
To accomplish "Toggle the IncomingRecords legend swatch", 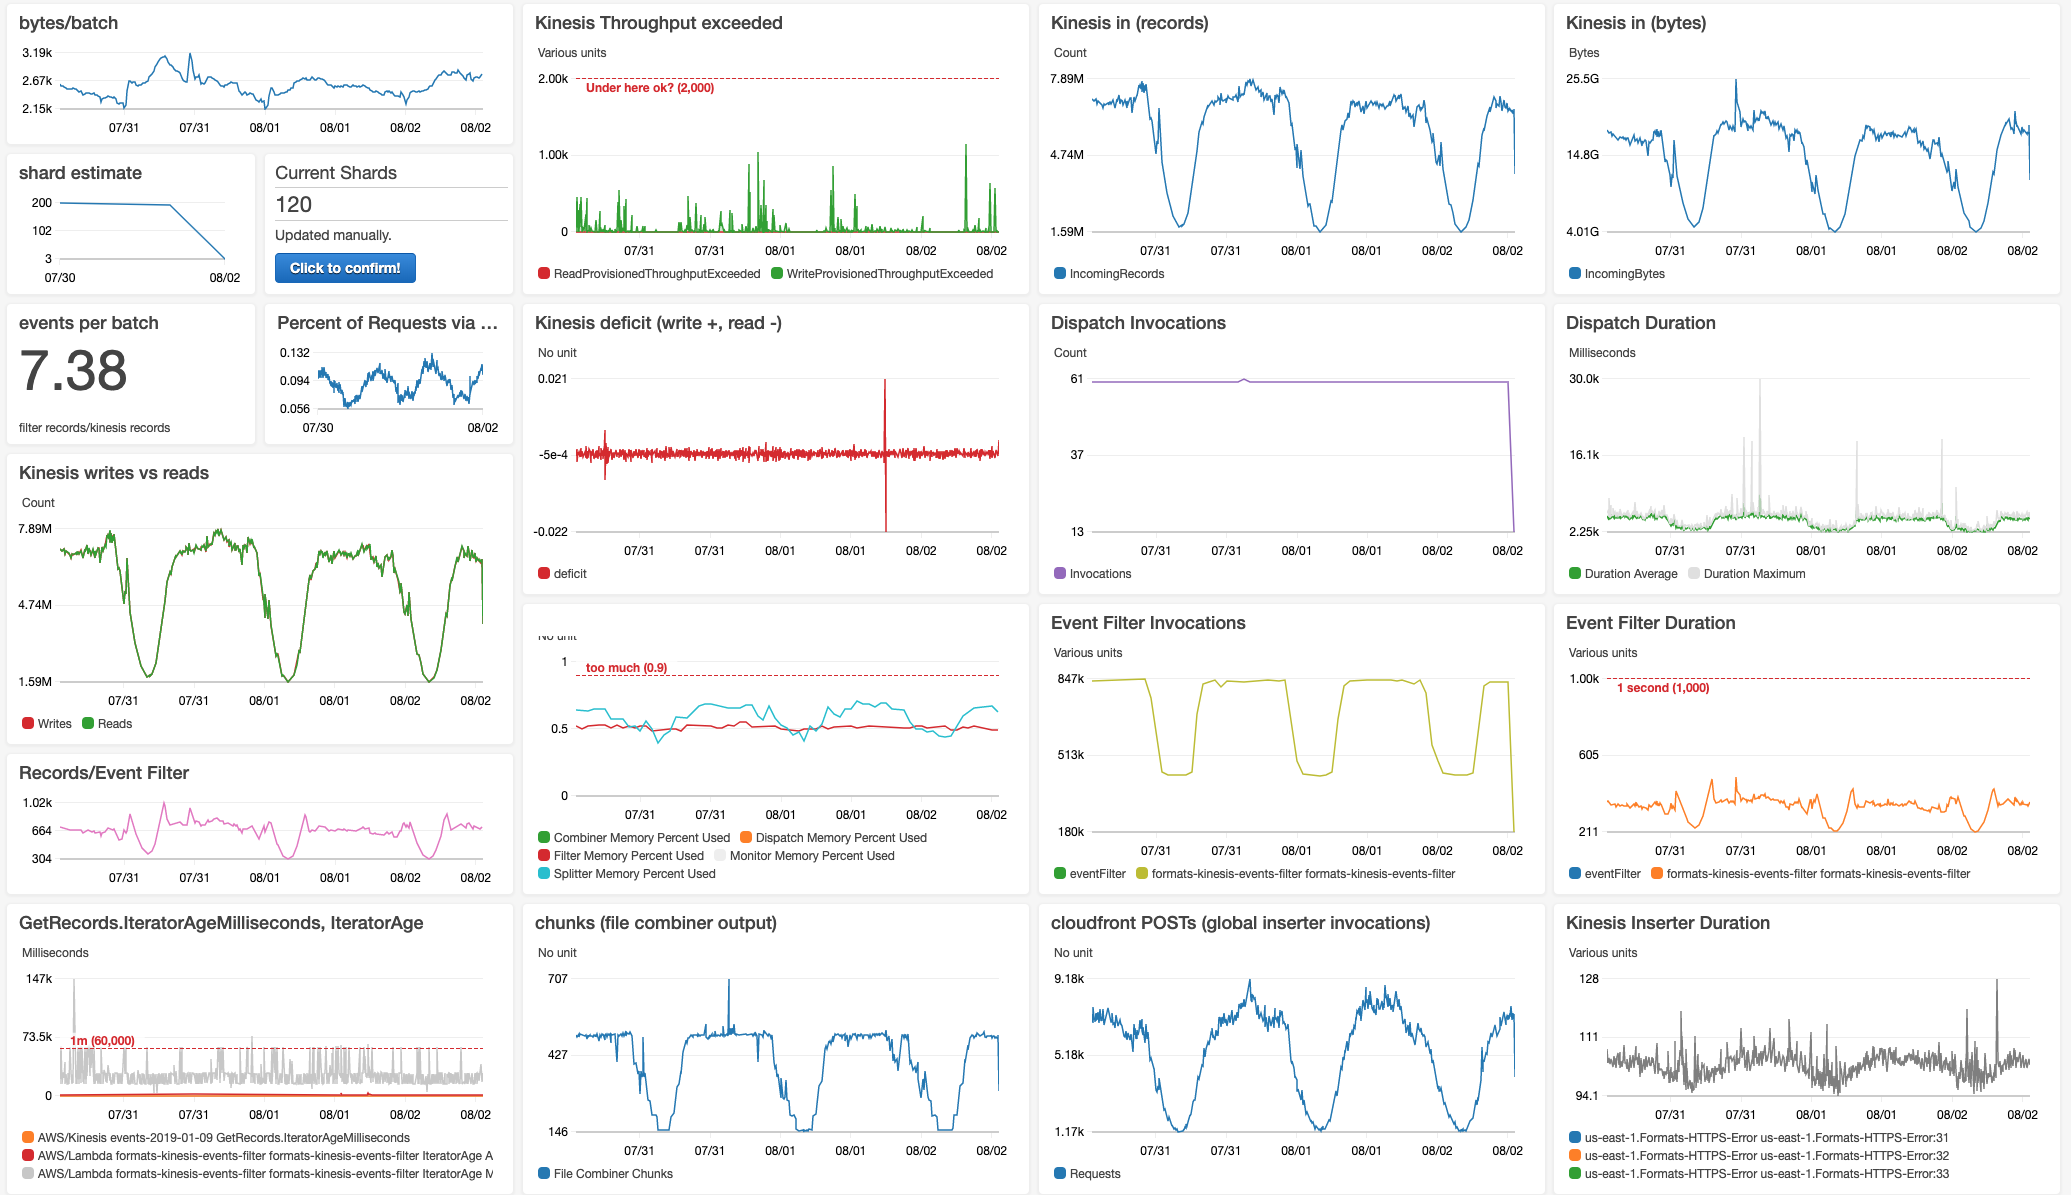I will tap(1060, 273).
